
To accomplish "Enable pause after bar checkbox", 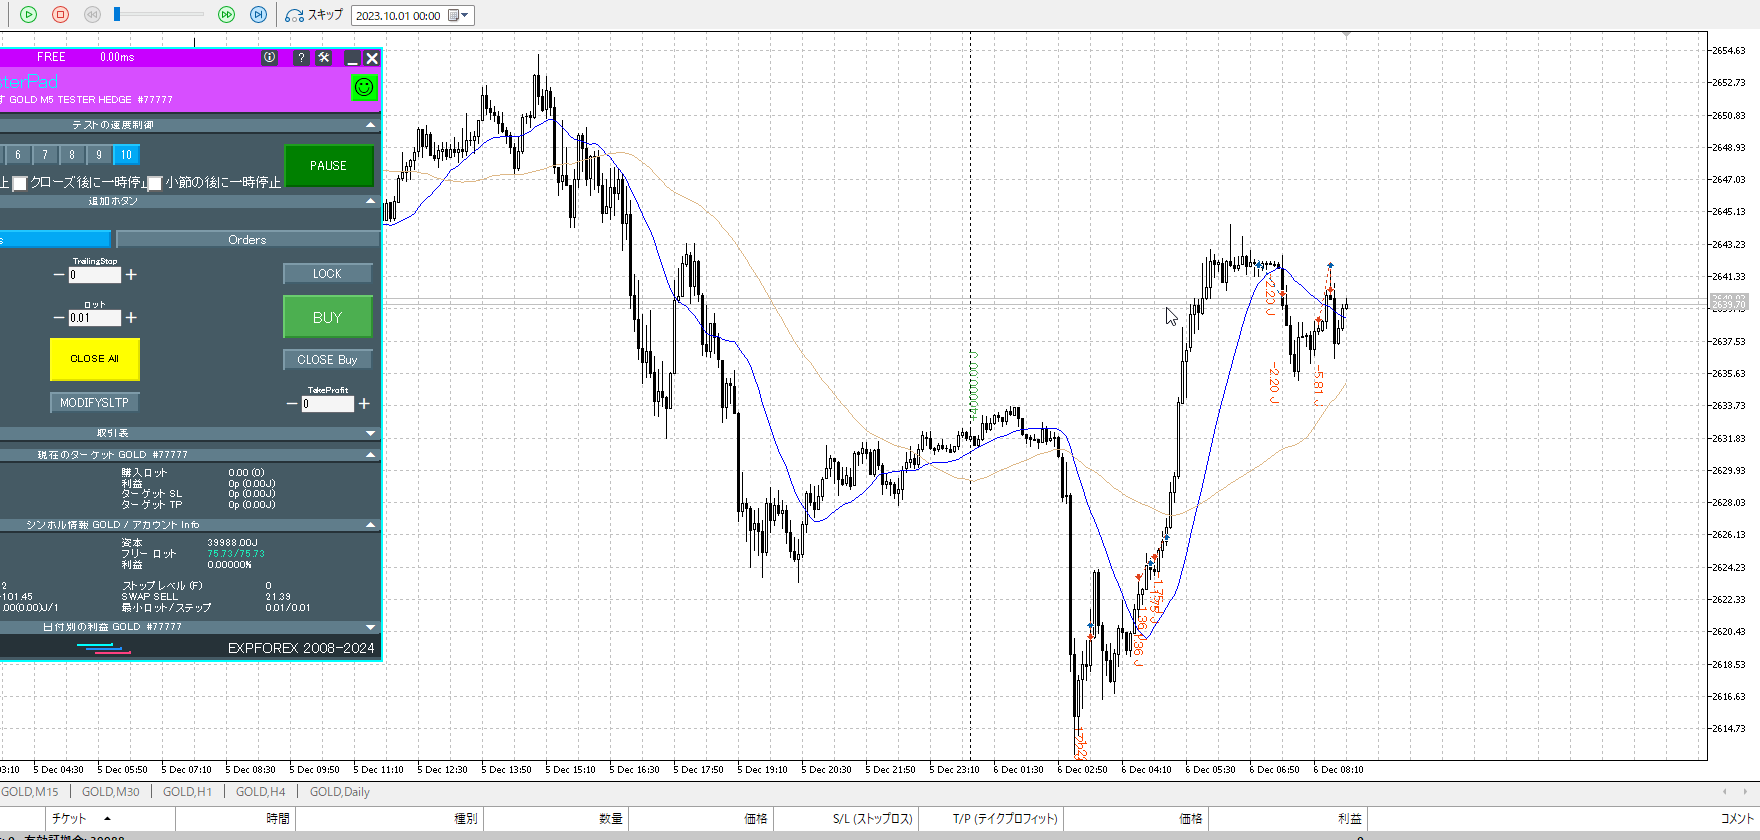I will [155, 183].
